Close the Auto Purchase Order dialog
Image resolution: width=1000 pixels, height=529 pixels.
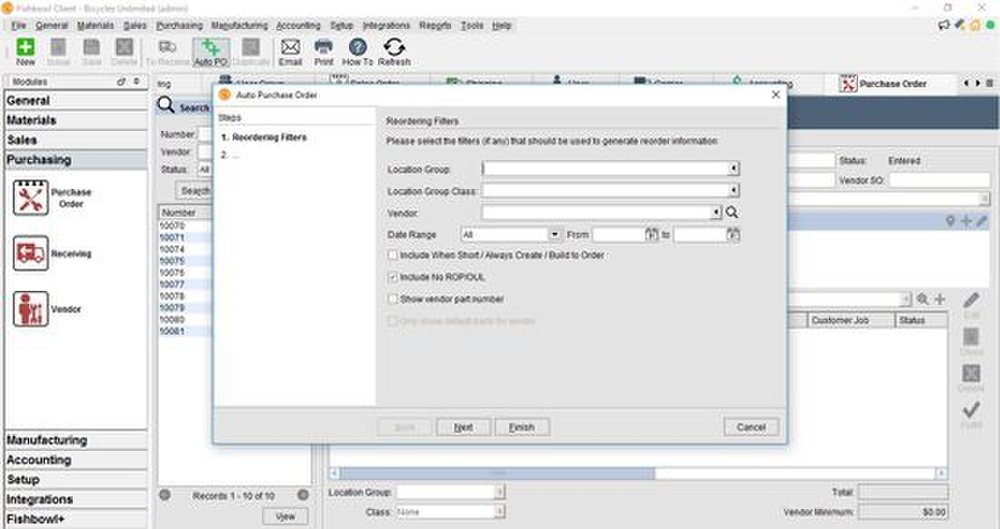776,94
